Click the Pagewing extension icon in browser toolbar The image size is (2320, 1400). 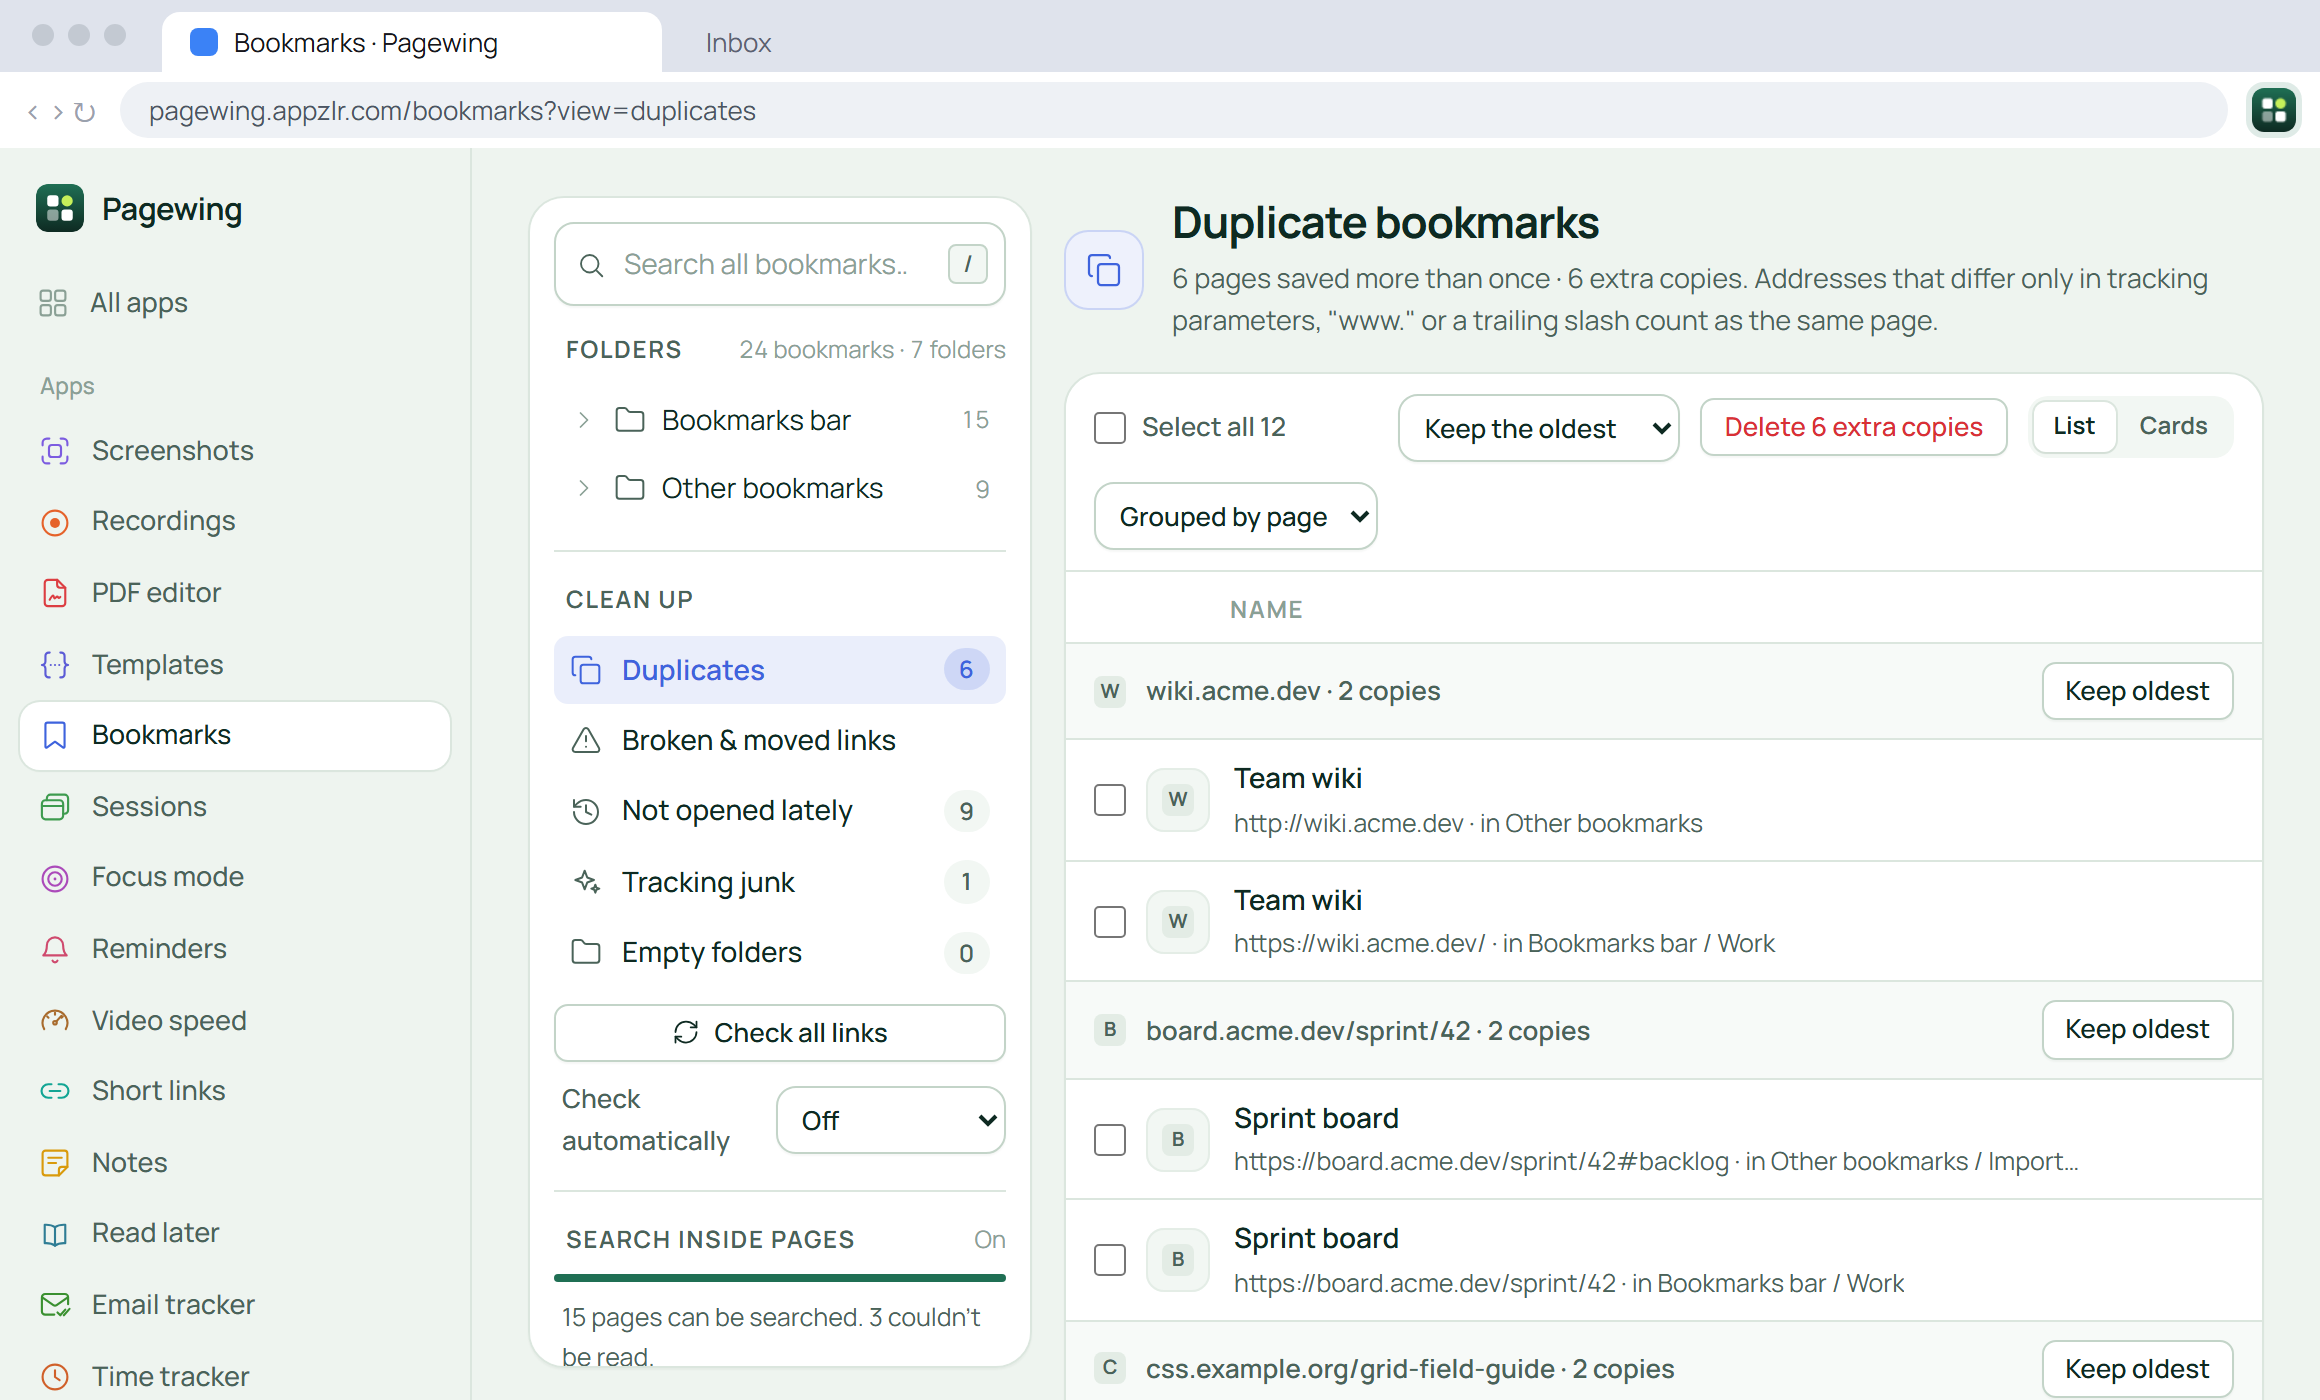tap(2274, 110)
